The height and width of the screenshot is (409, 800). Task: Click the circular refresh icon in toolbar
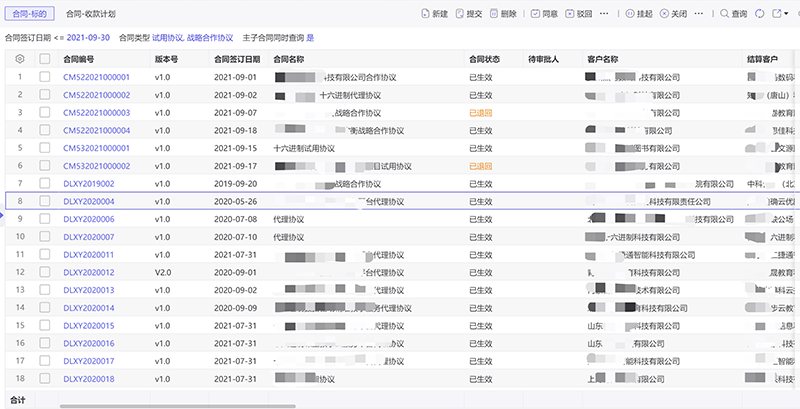760,14
